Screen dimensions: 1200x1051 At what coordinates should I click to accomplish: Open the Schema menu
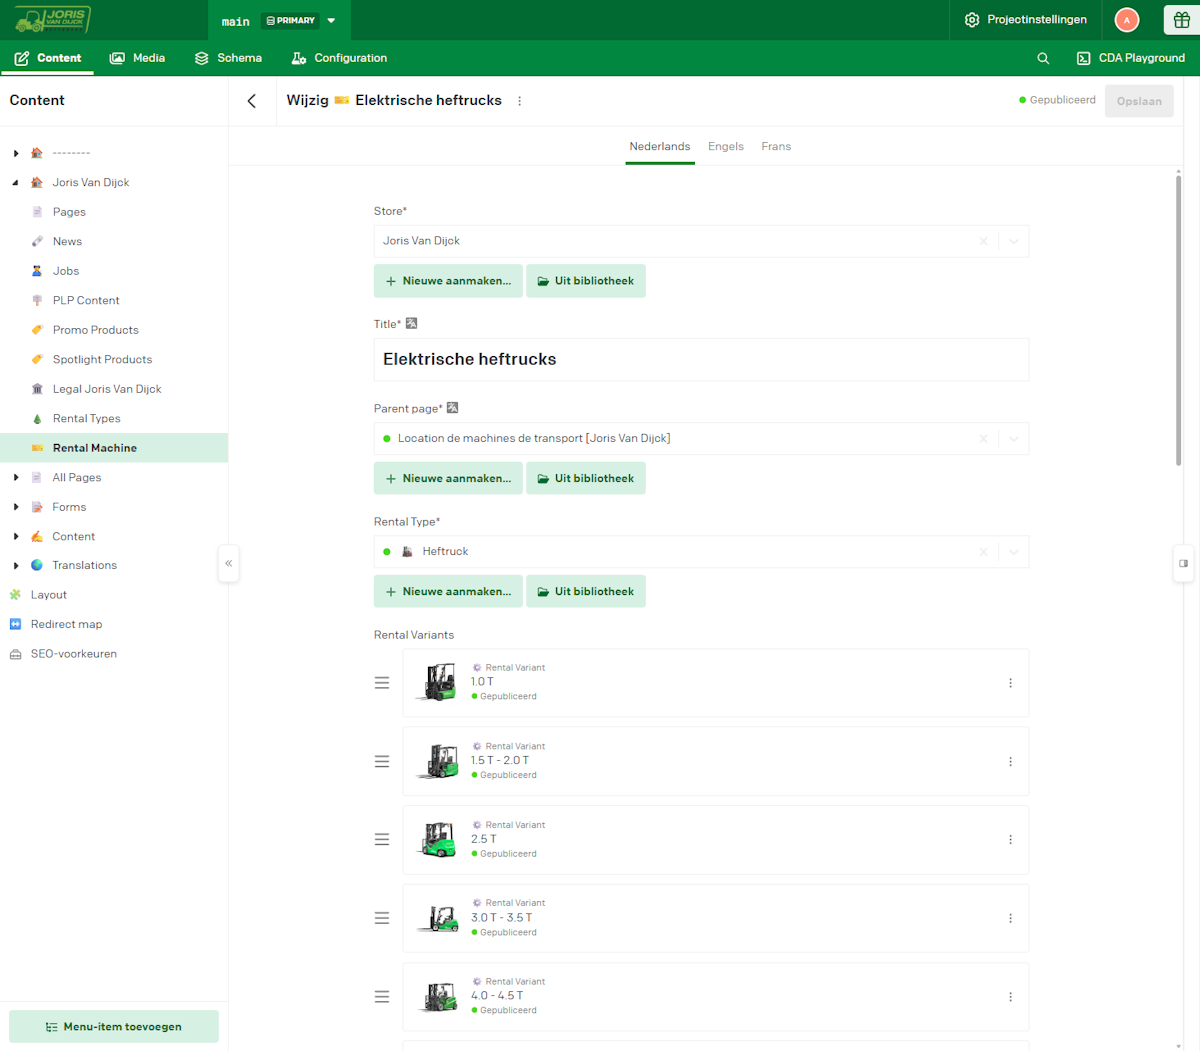[228, 58]
